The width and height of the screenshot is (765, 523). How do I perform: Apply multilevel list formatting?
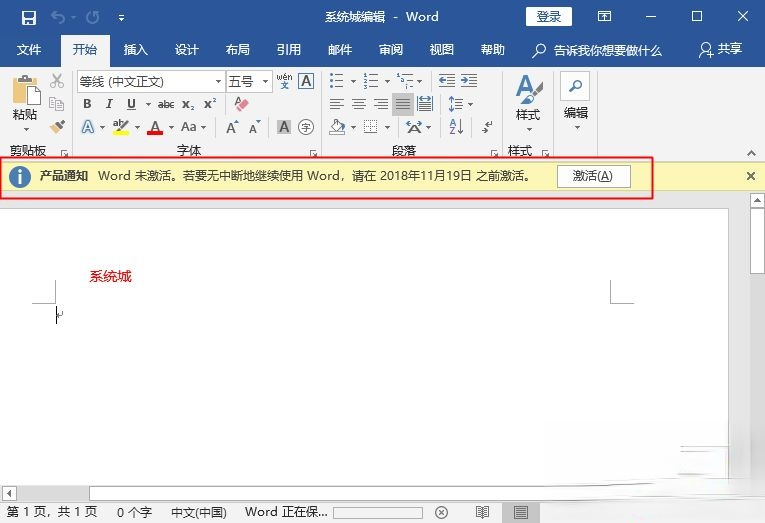[405, 80]
